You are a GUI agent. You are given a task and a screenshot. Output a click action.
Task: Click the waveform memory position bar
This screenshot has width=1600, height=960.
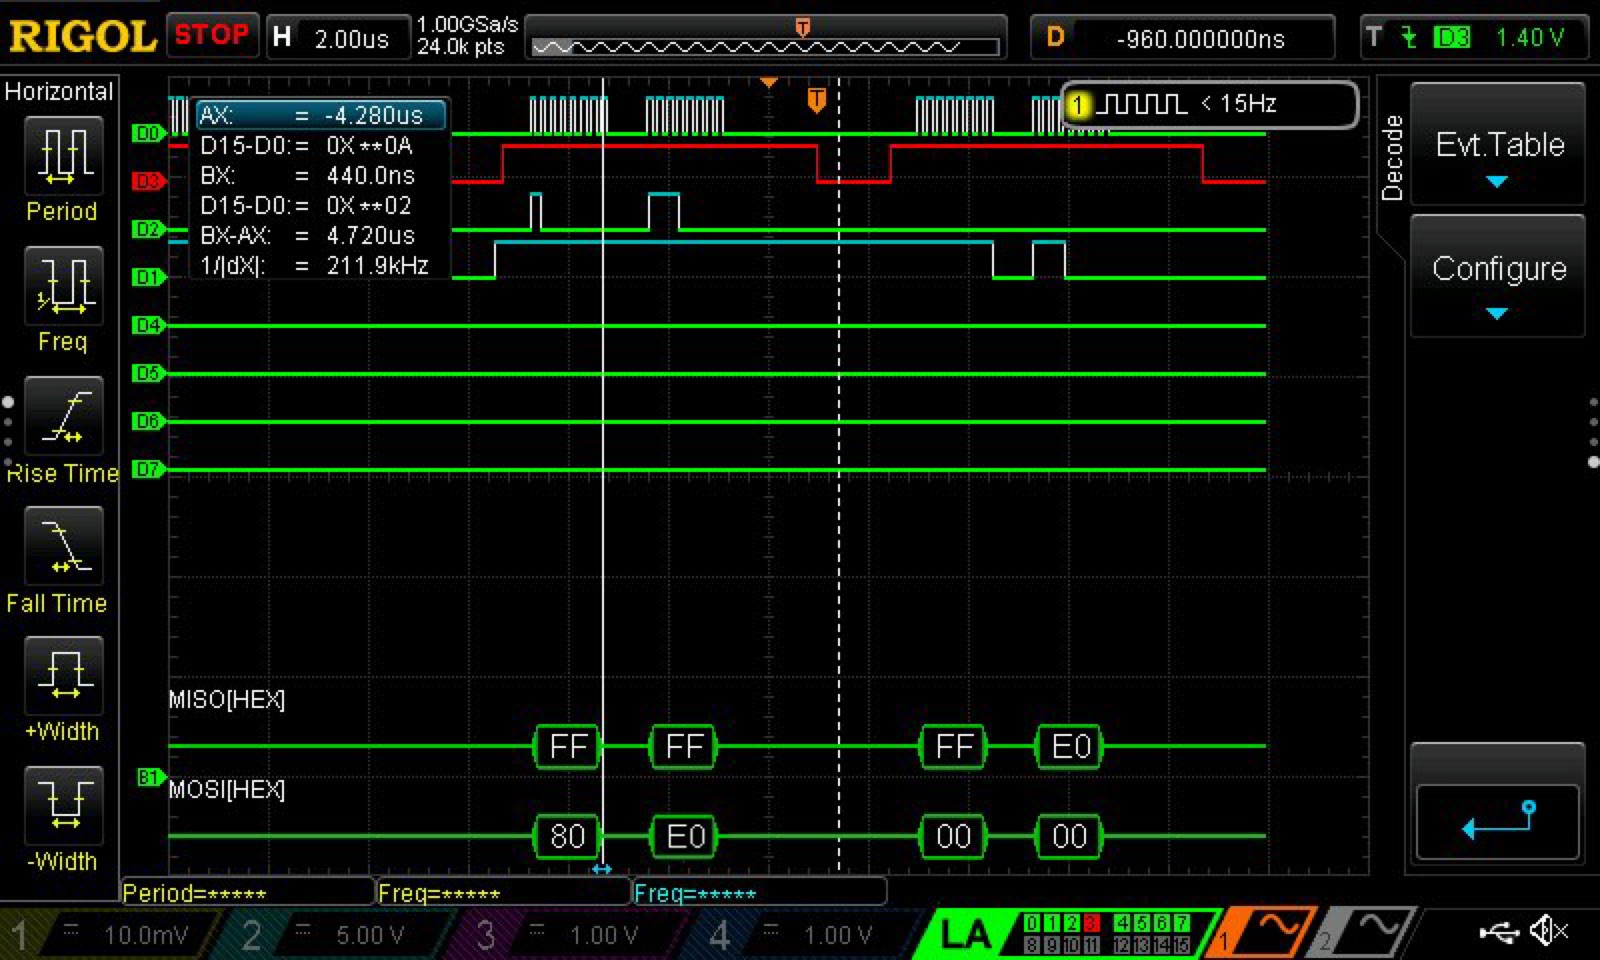(x=765, y=46)
